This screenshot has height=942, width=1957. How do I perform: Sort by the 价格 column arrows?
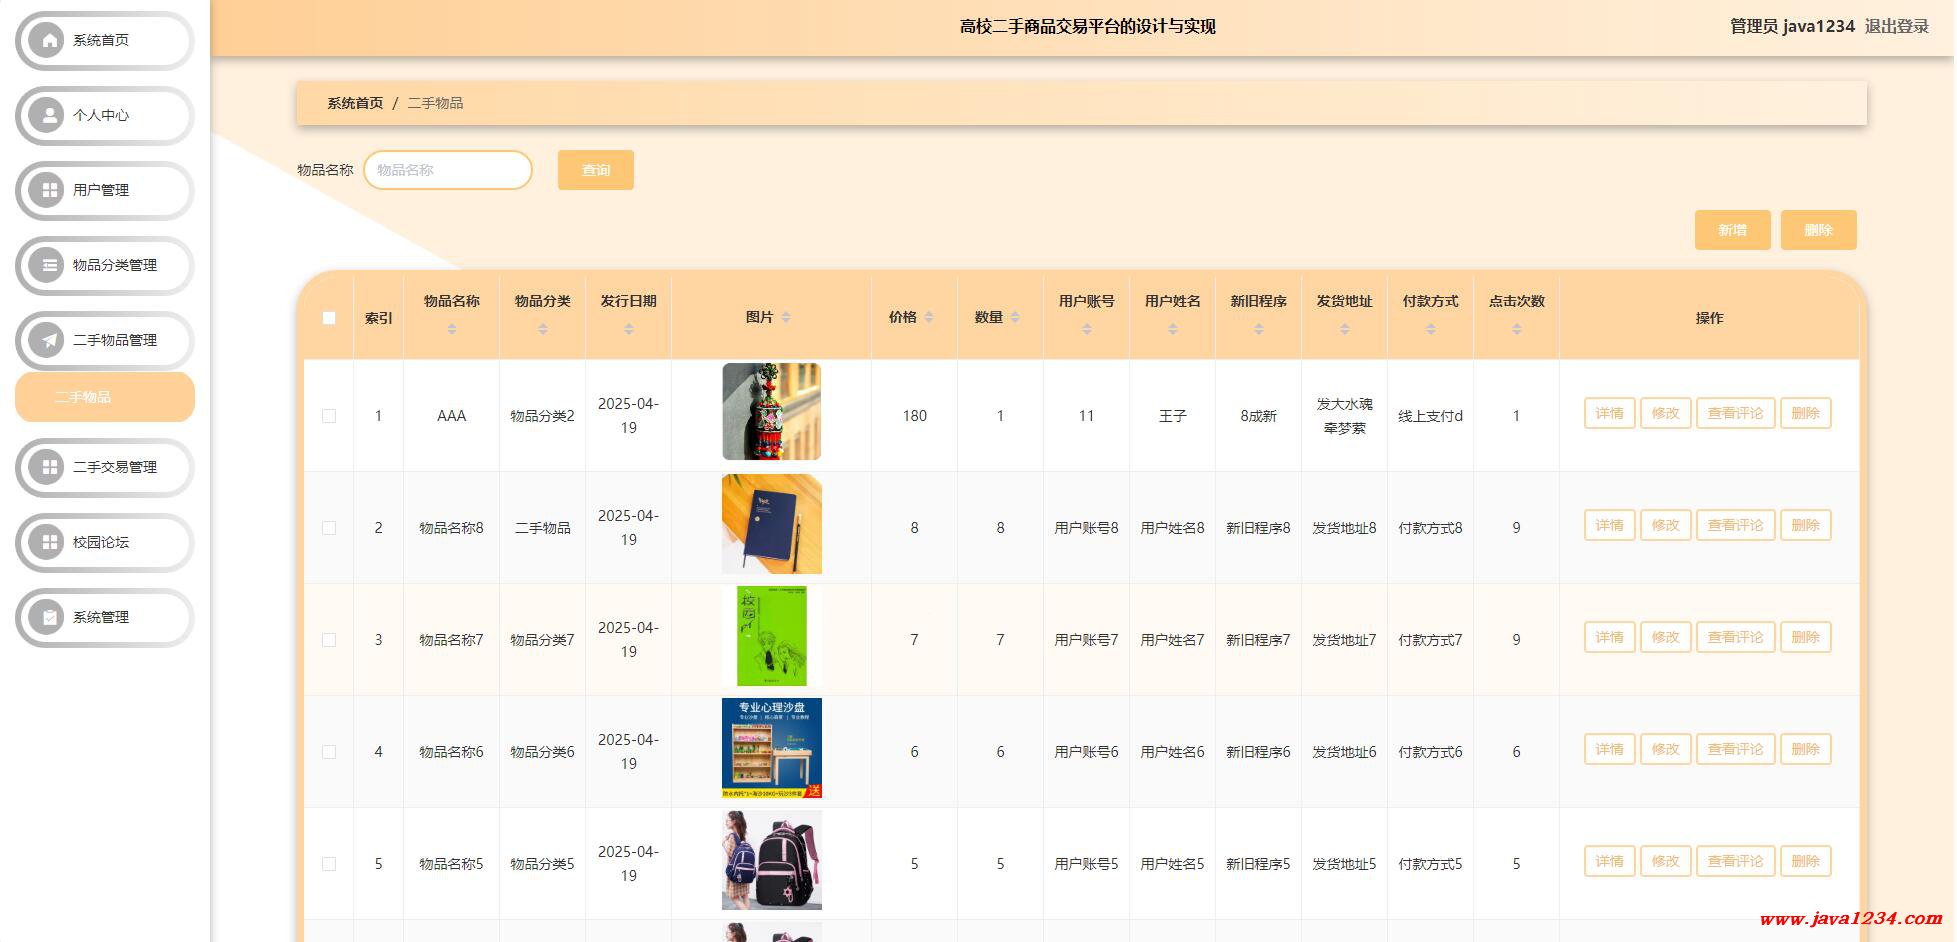coord(929,317)
